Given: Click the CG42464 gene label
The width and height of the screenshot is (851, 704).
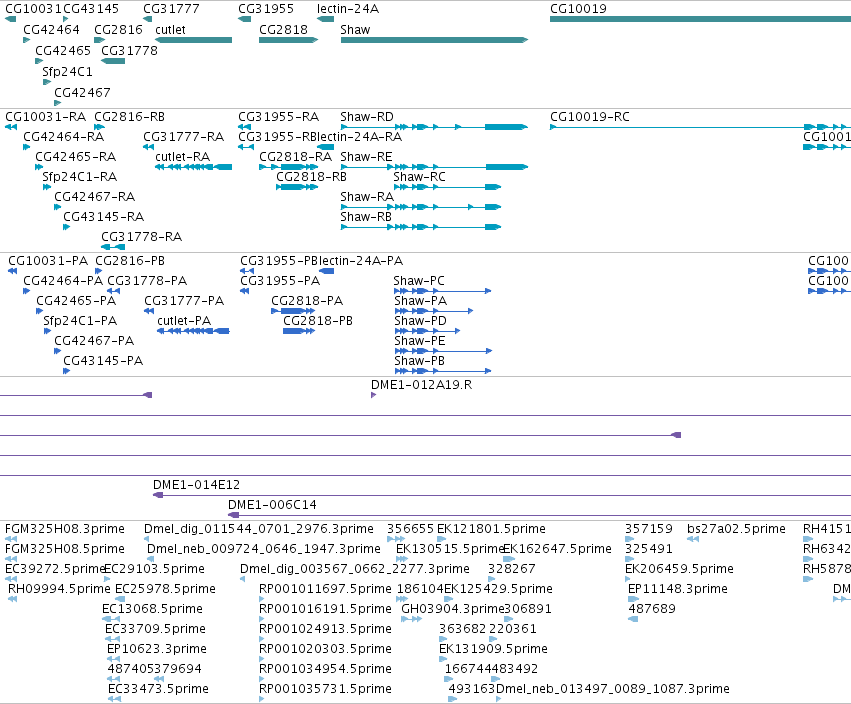Looking at the screenshot, I should (x=51, y=29).
